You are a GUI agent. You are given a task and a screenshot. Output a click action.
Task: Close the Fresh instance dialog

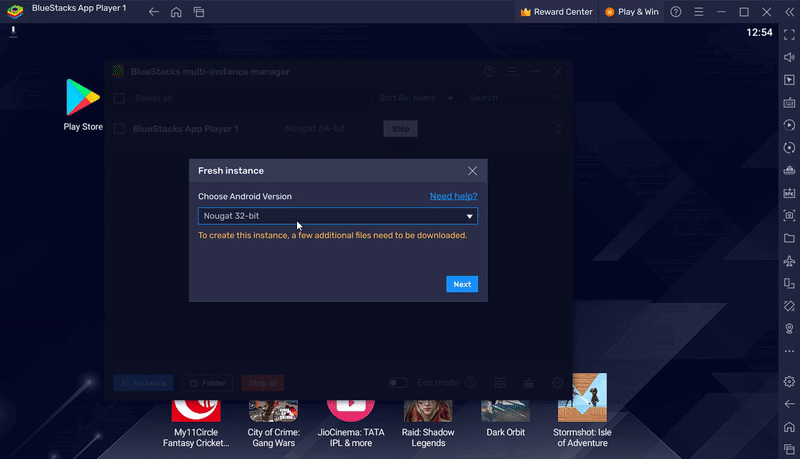pos(472,171)
